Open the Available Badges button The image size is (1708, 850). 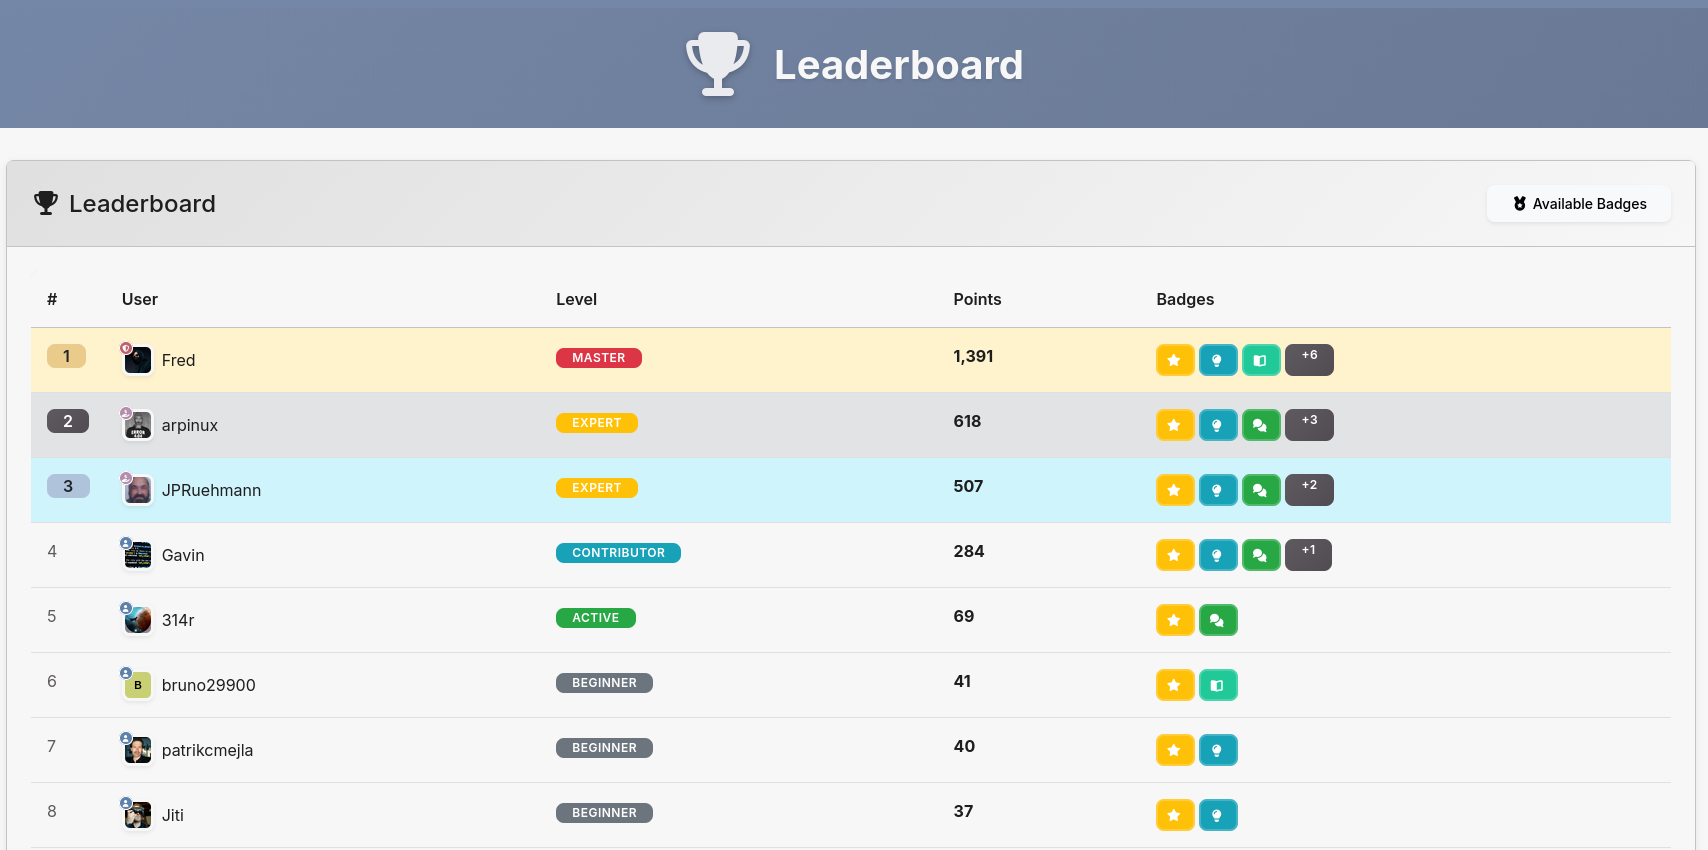[x=1578, y=204]
